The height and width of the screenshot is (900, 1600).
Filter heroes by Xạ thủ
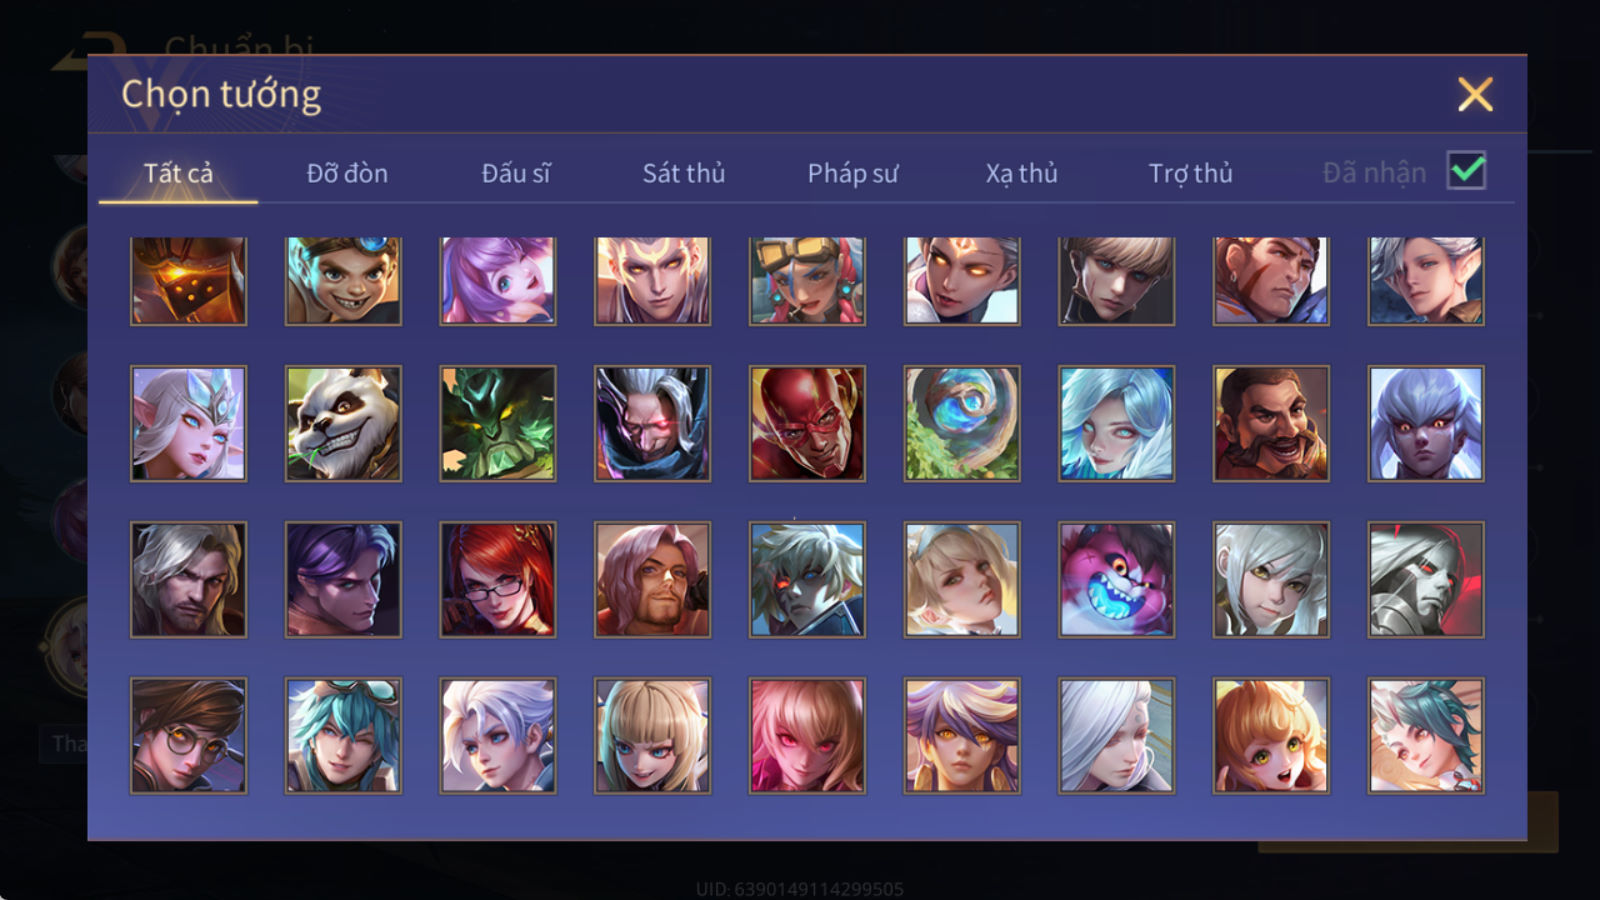(x=1021, y=173)
